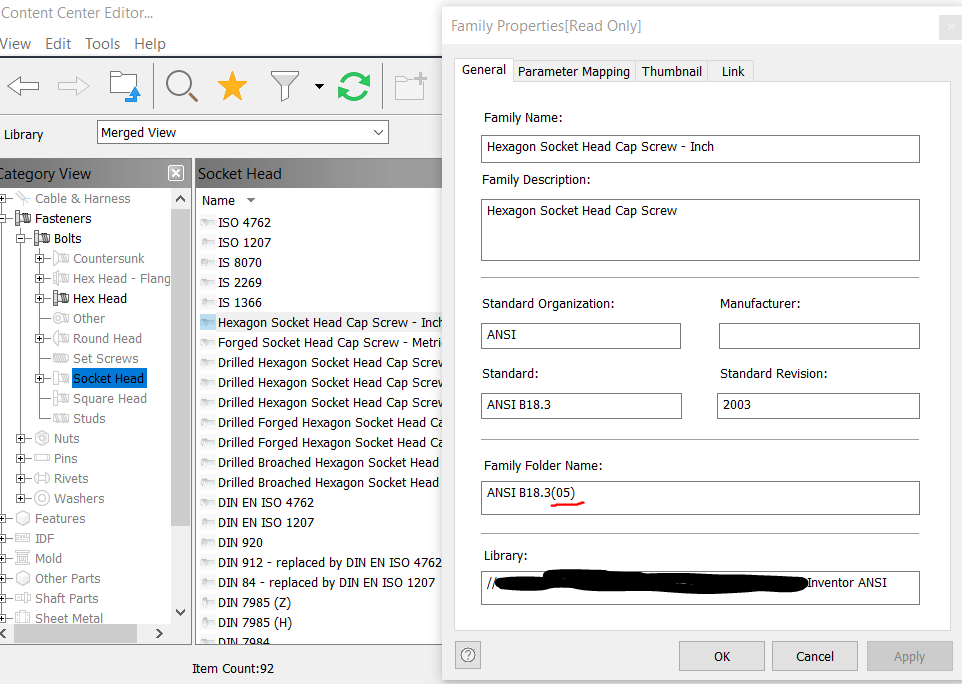Open the Merged View library dropdown
Screen dimensions: 962x684
379,132
